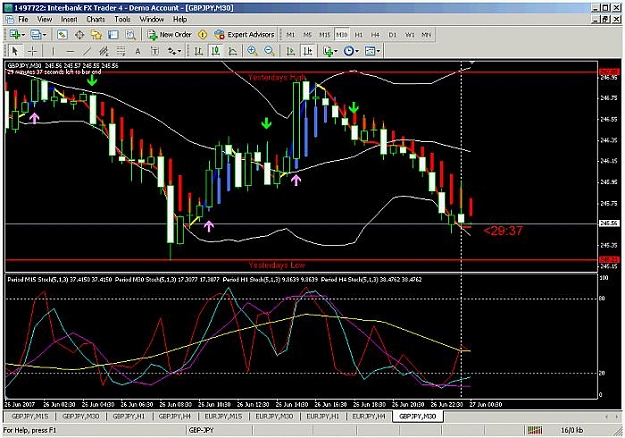This screenshot has width=625, height=438.
Task: Switch timeframe to M15
Action: tap(324, 35)
